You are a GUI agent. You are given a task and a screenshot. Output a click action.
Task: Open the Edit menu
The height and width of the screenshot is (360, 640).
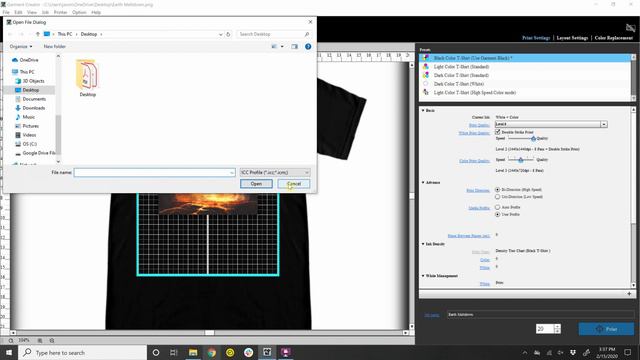point(18,12)
